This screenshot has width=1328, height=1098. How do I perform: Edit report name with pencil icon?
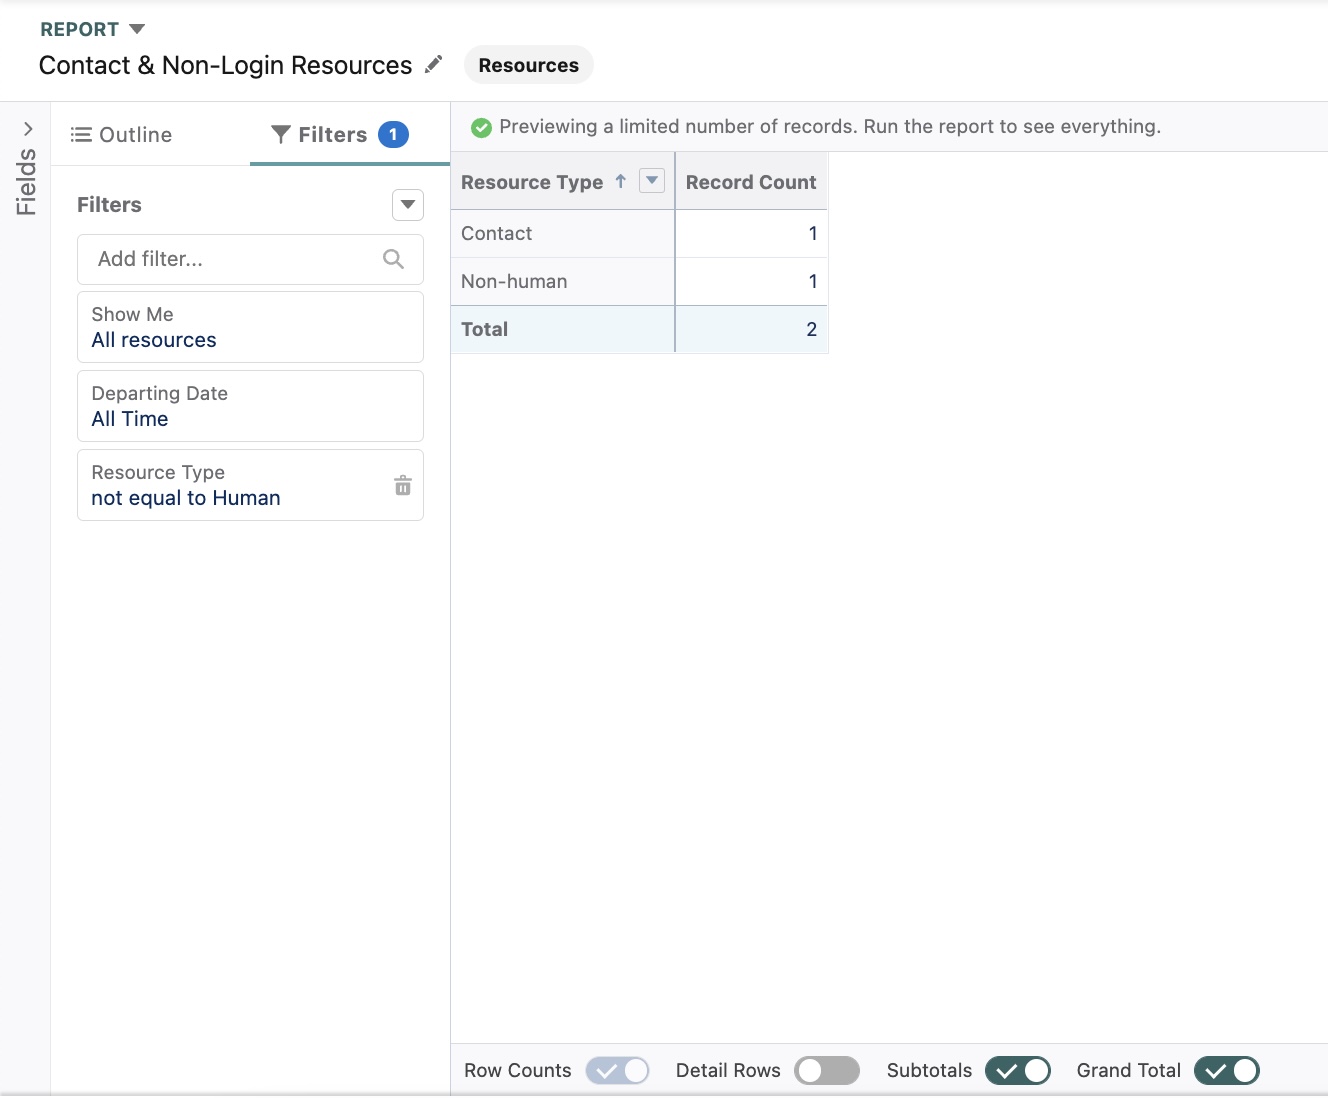433,64
